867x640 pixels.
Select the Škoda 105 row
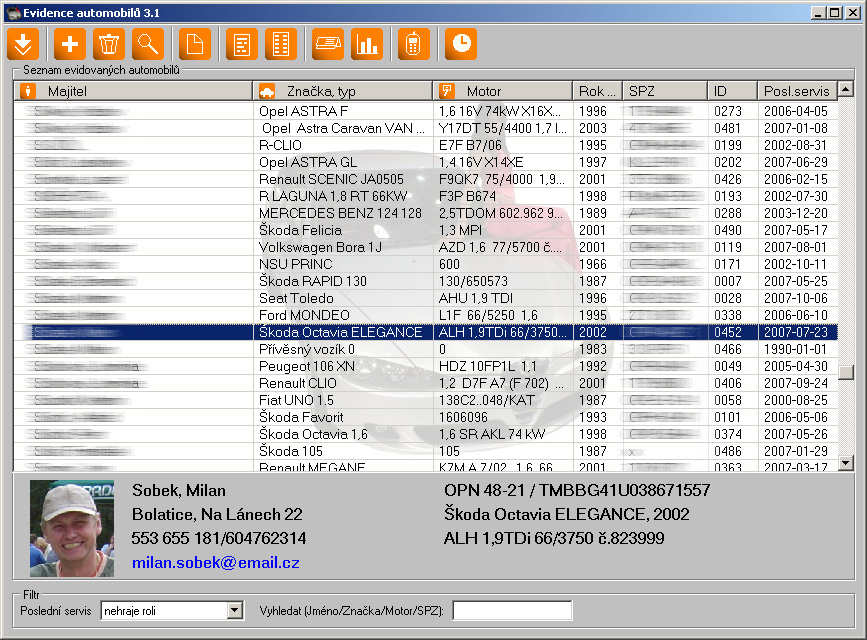426,451
